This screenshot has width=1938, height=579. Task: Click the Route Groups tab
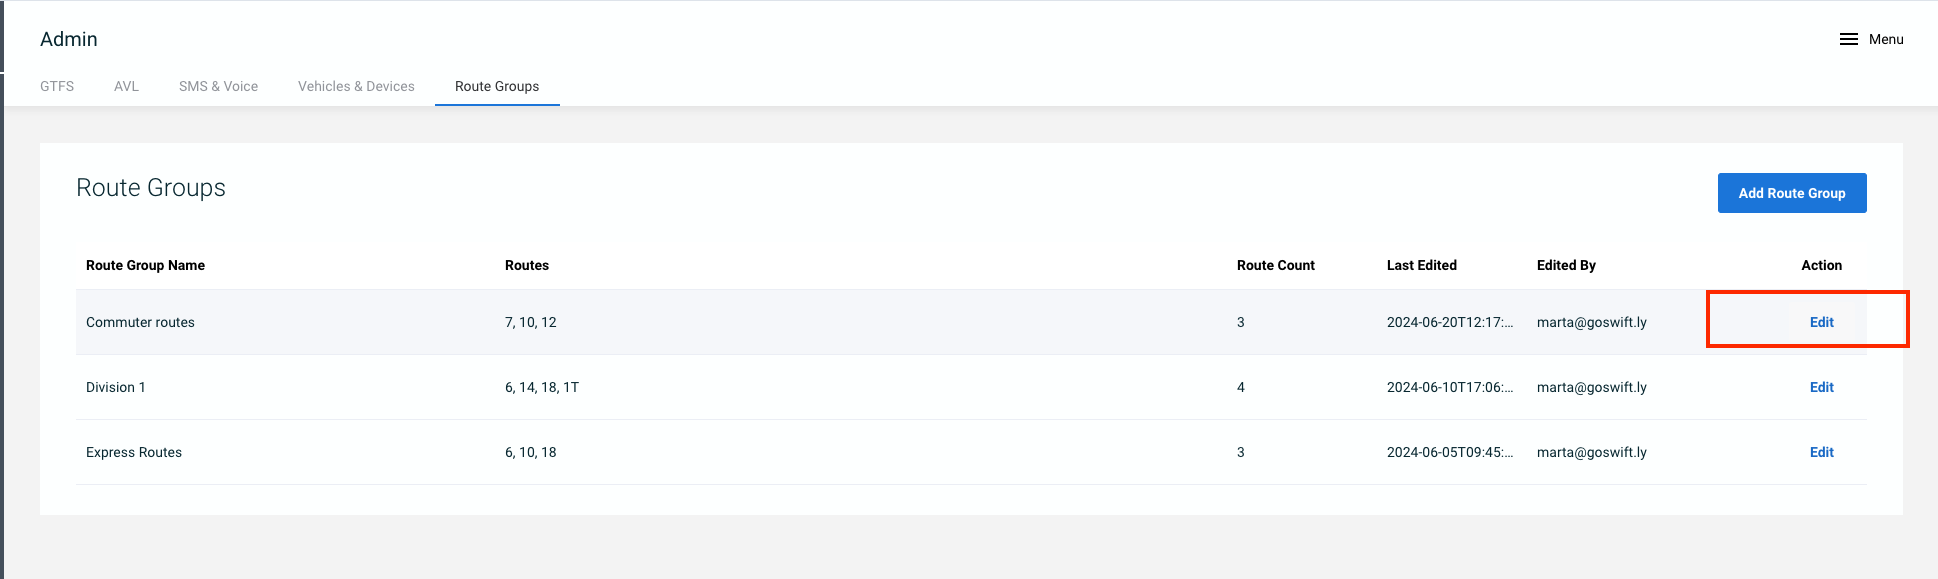coord(497,86)
